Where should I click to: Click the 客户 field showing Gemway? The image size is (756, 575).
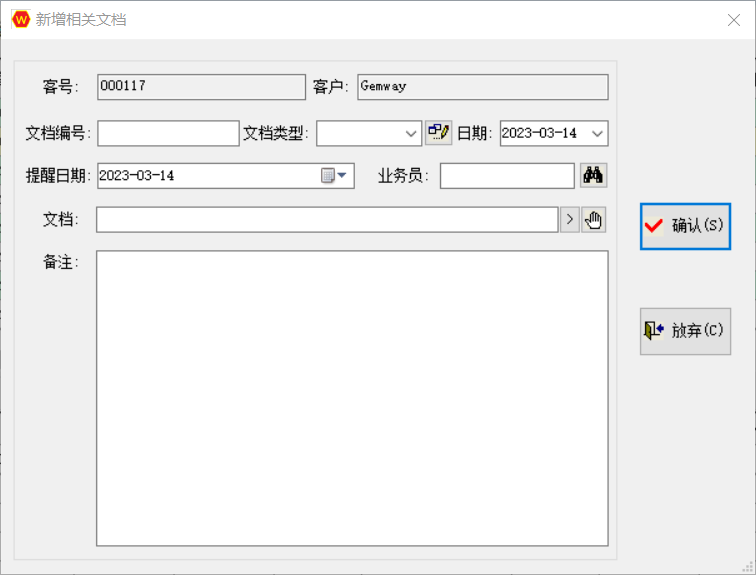(x=483, y=87)
